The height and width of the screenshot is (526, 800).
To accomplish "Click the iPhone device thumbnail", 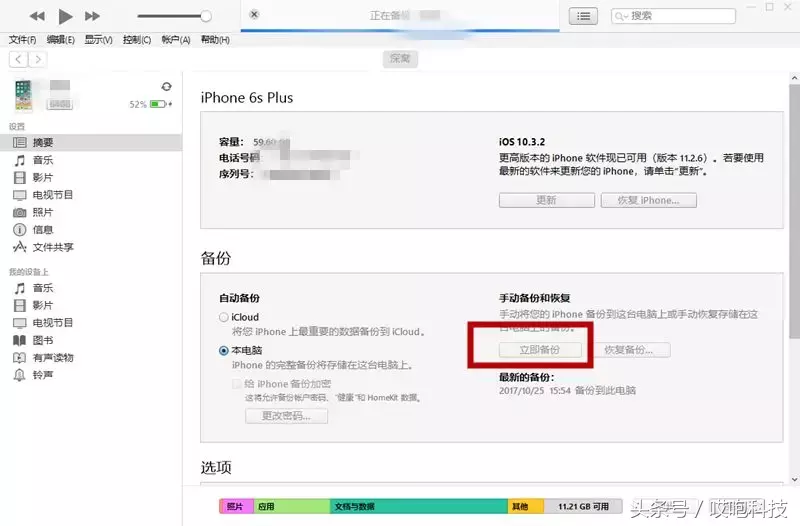I will tap(23, 95).
